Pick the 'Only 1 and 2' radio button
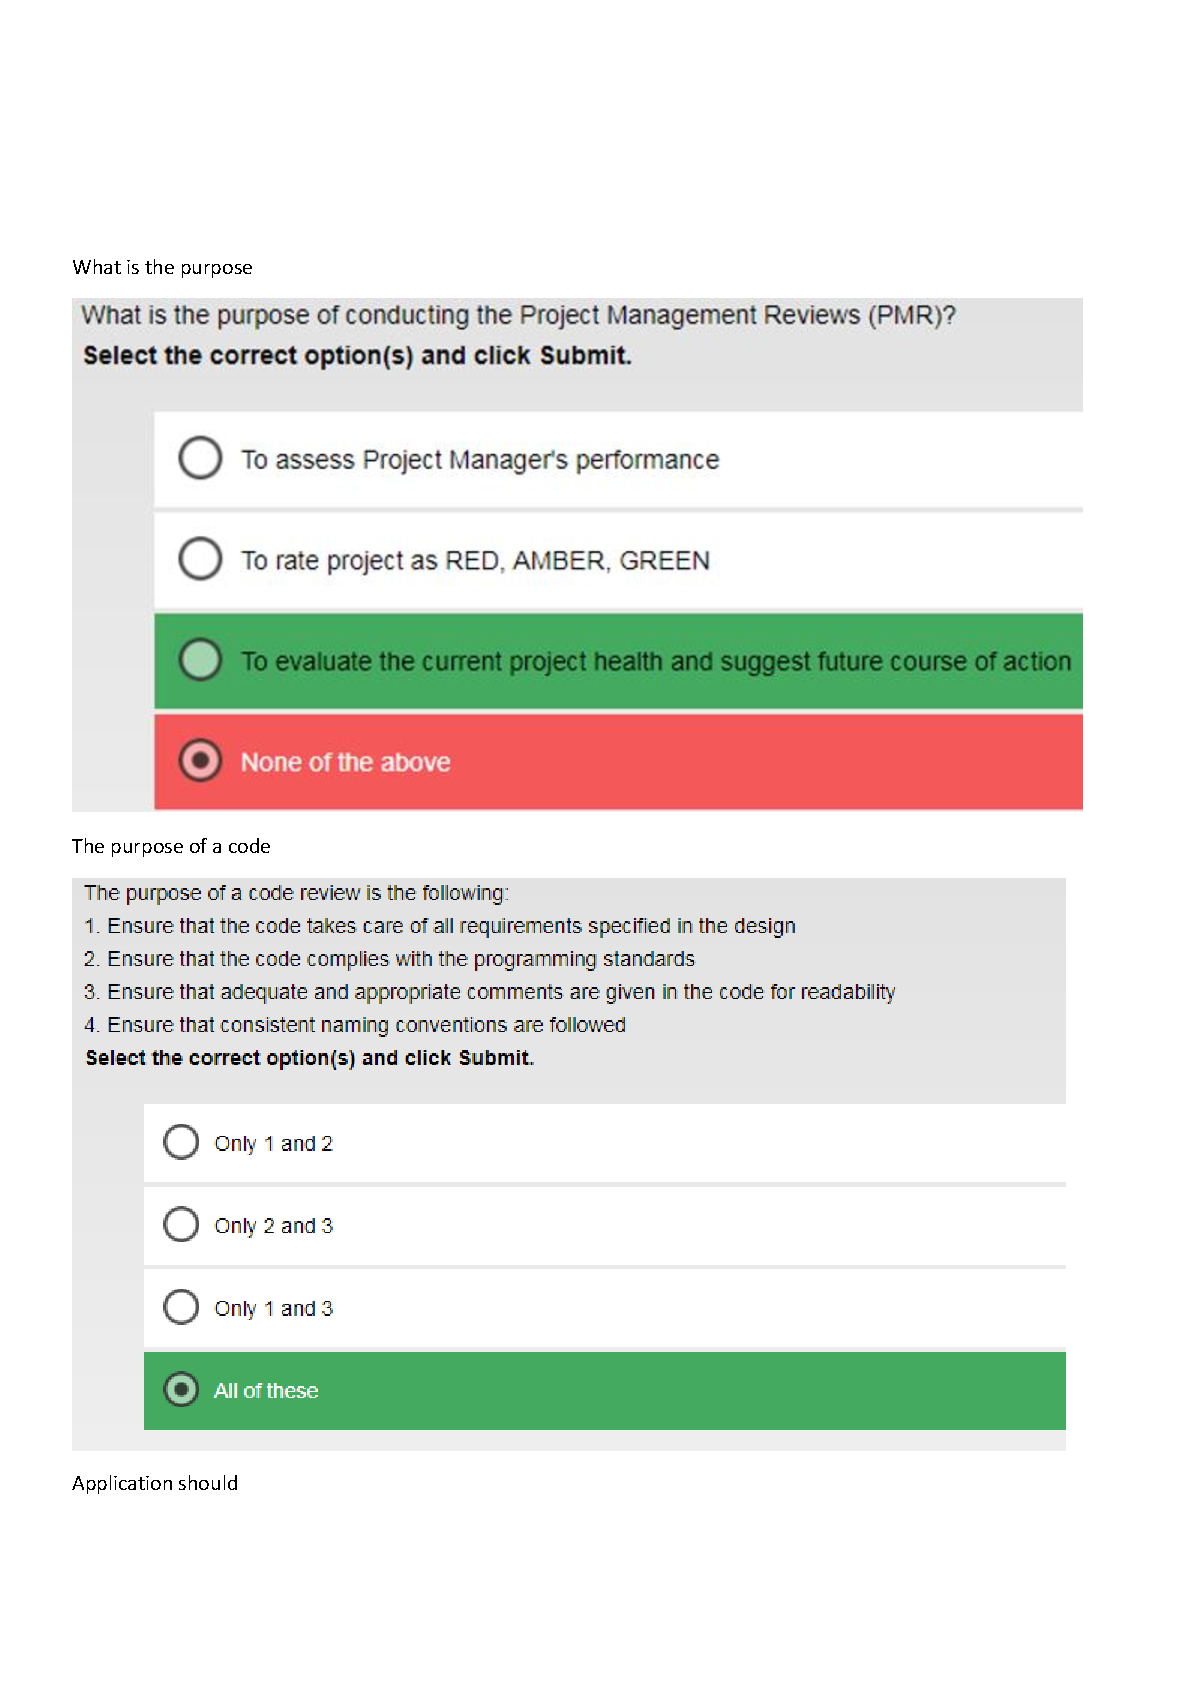 coord(181,1142)
